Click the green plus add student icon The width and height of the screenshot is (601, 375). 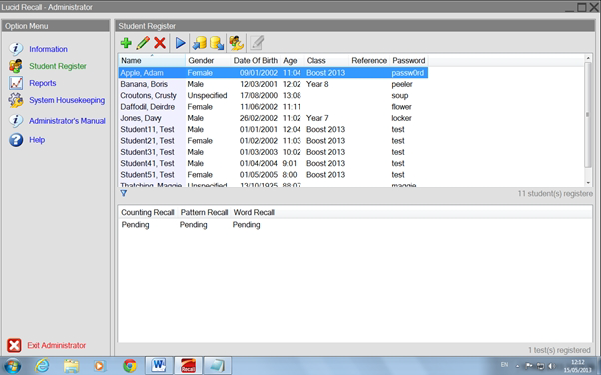pyautogui.click(x=126, y=43)
